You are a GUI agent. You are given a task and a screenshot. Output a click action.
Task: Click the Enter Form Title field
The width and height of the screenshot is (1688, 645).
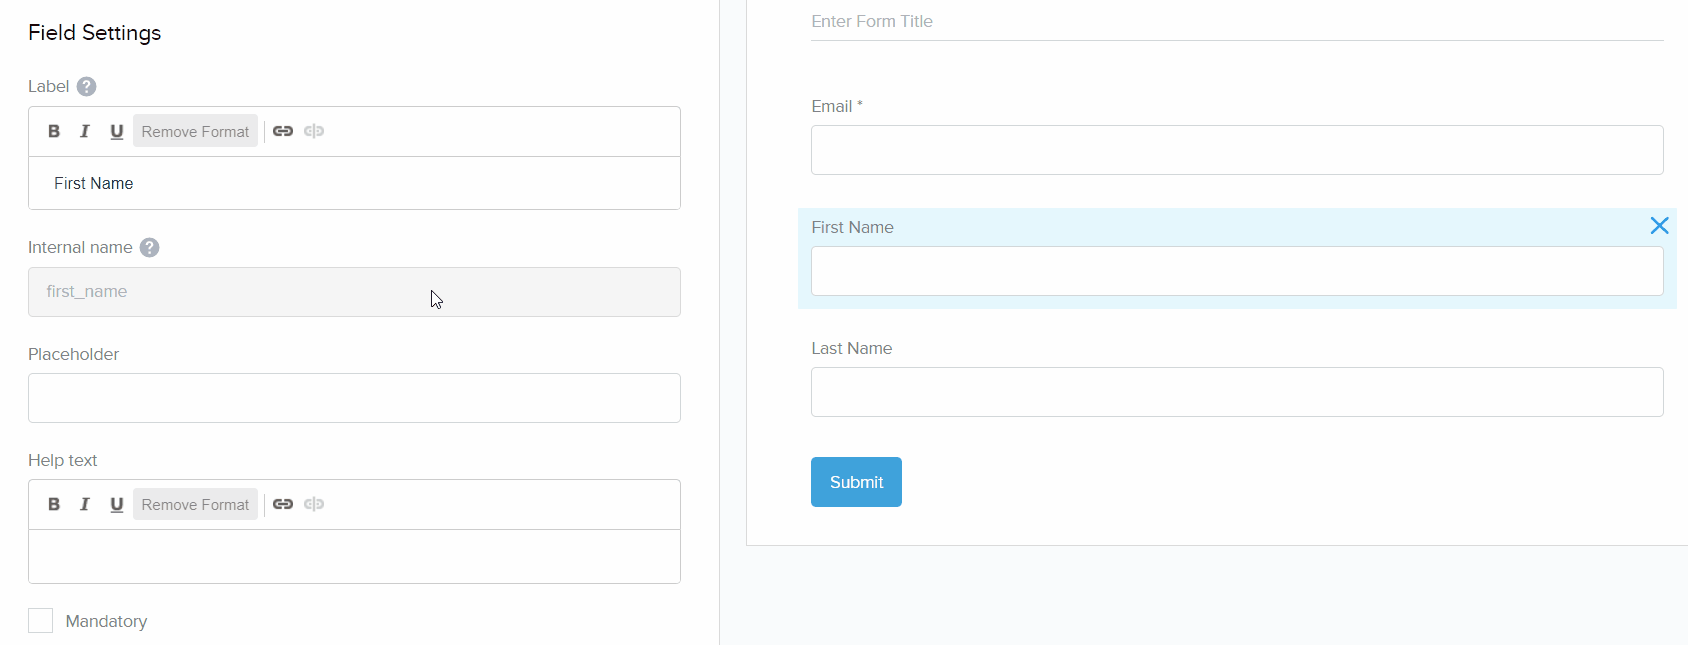click(1236, 22)
